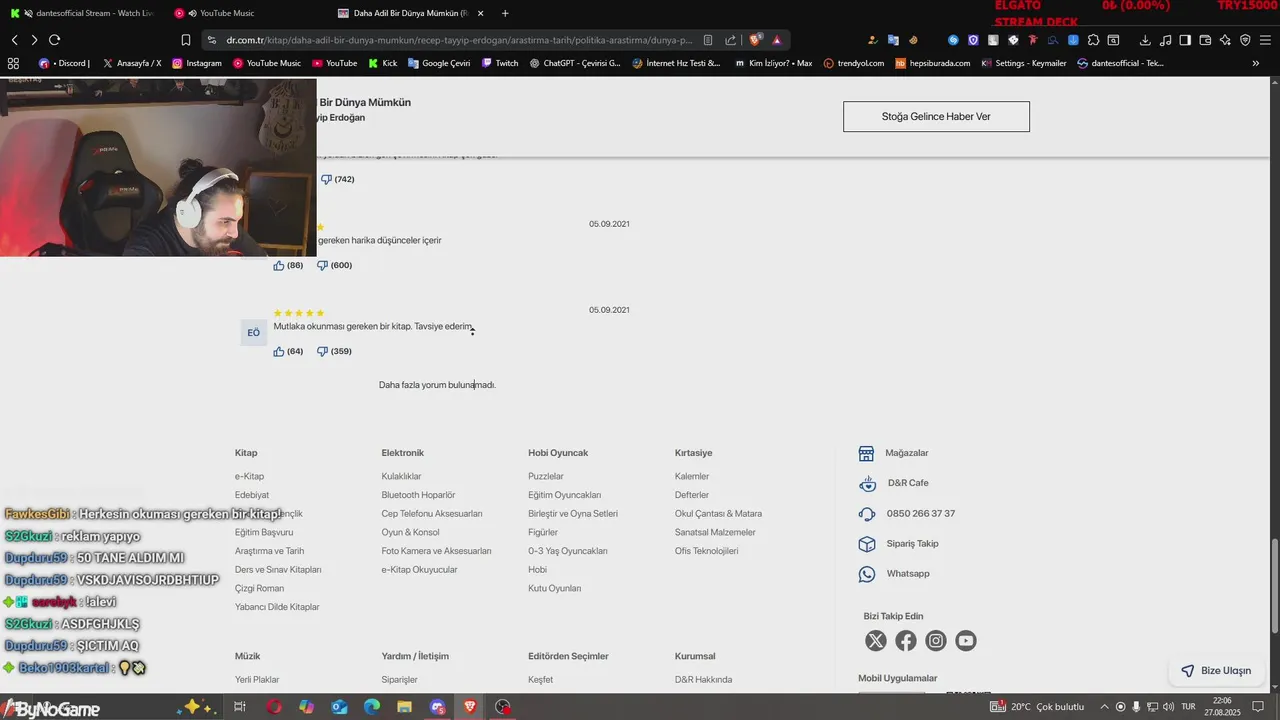The height and width of the screenshot is (720, 1280).
Task: Open D&R YouTube social icon
Action: click(966, 641)
